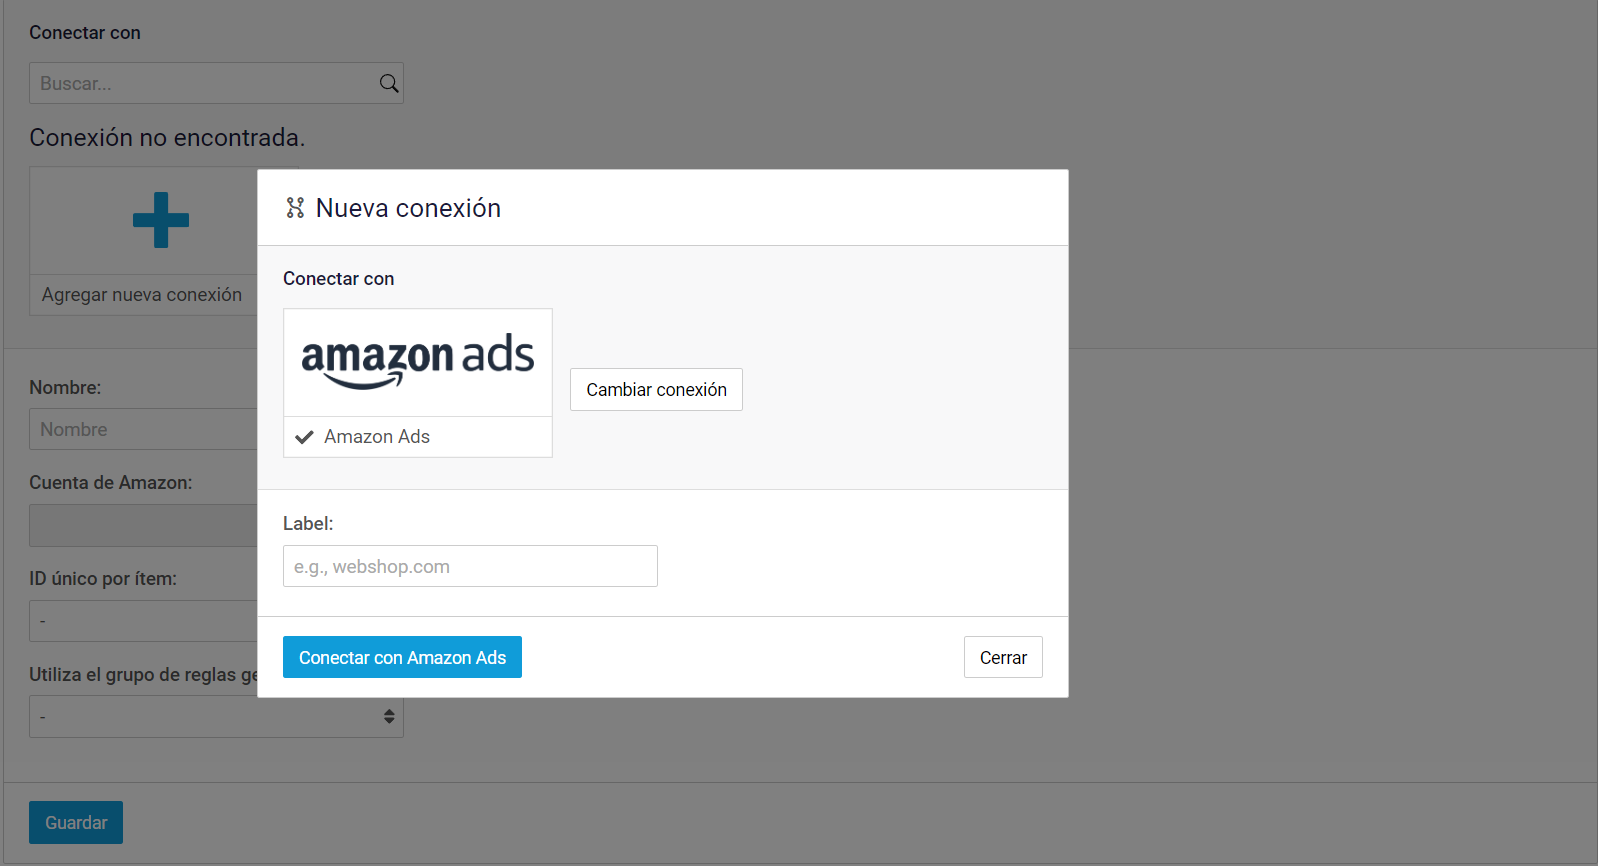Close the dialog with Cerrar button
This screenshot has width=1598, height=866.
(x=1003, y=657)
